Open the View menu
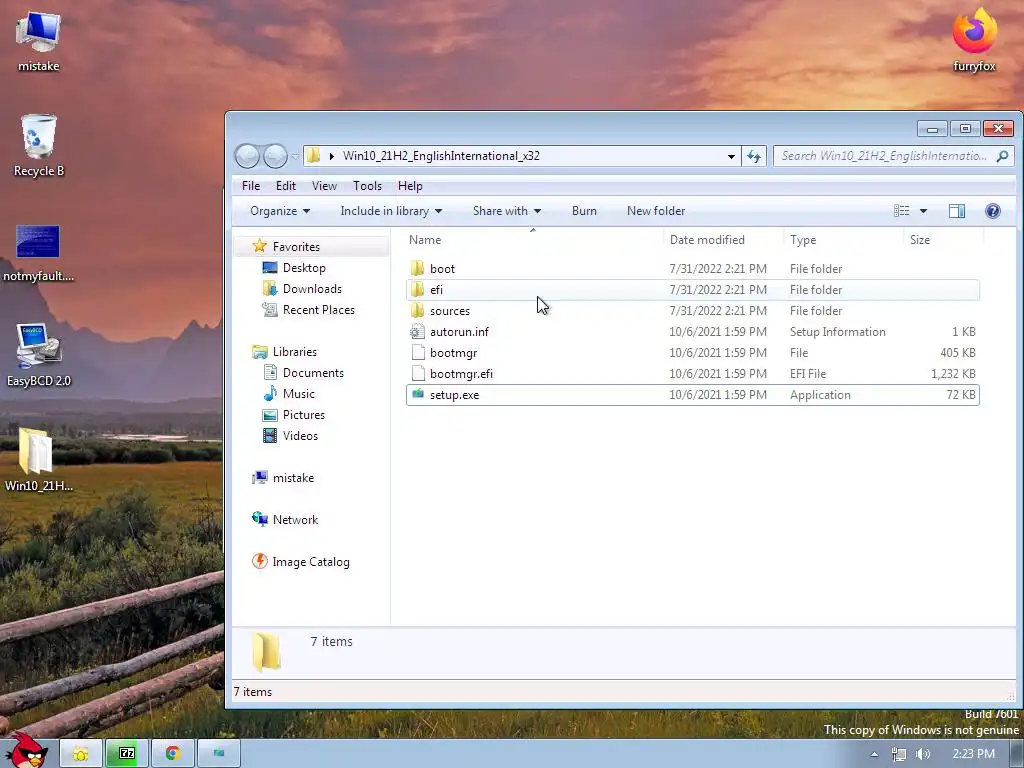 click(324, 186)
